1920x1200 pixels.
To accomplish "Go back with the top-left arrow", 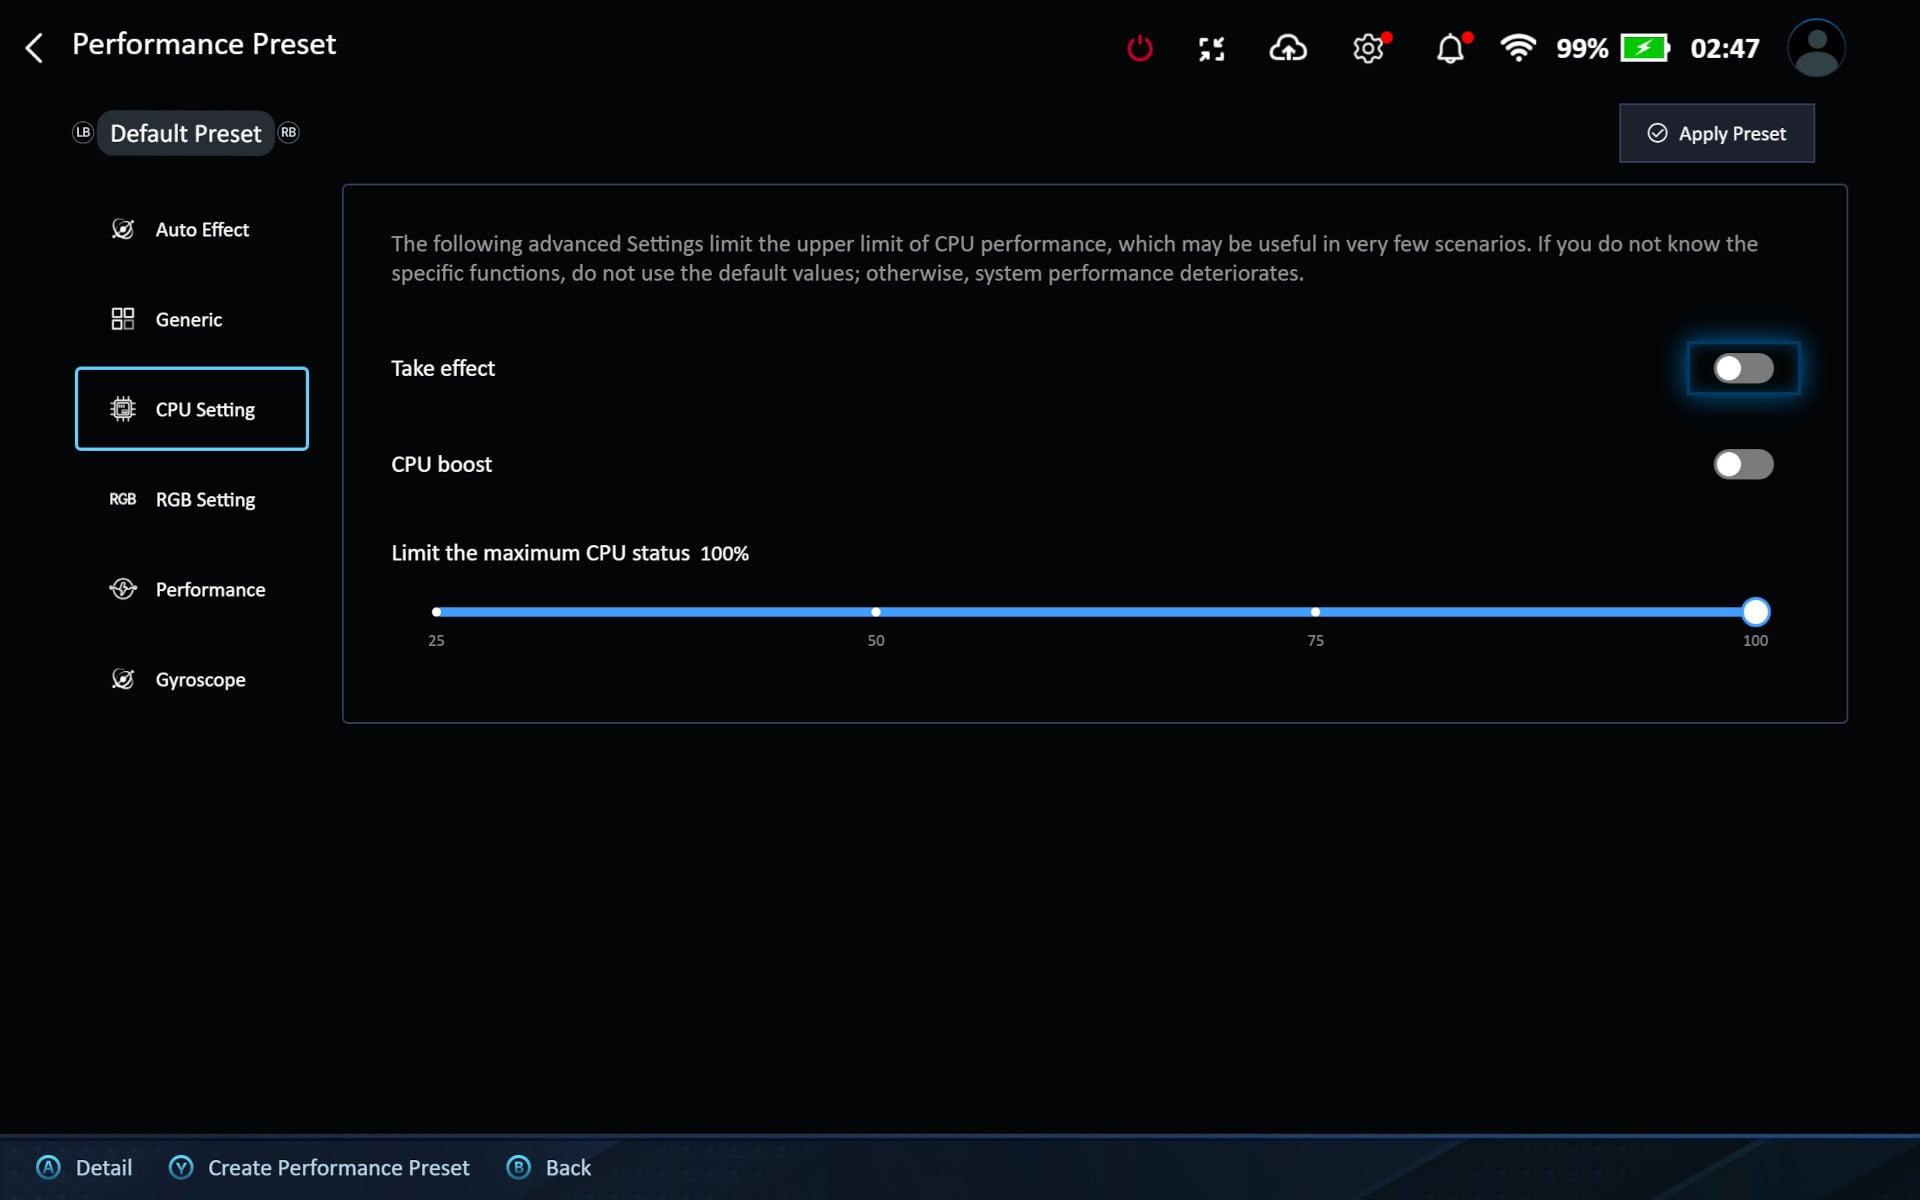I will click(34, 47).
